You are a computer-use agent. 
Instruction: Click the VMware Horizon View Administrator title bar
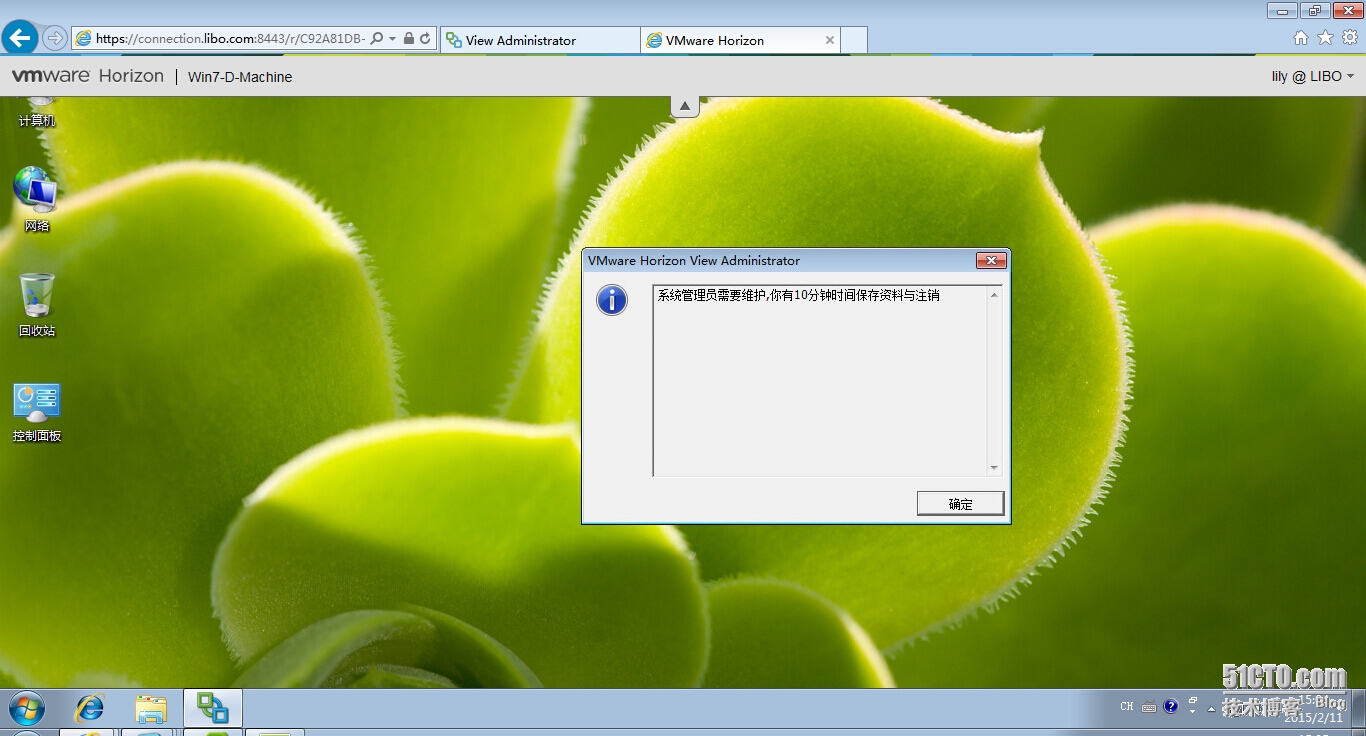click(x=779, y=260)
